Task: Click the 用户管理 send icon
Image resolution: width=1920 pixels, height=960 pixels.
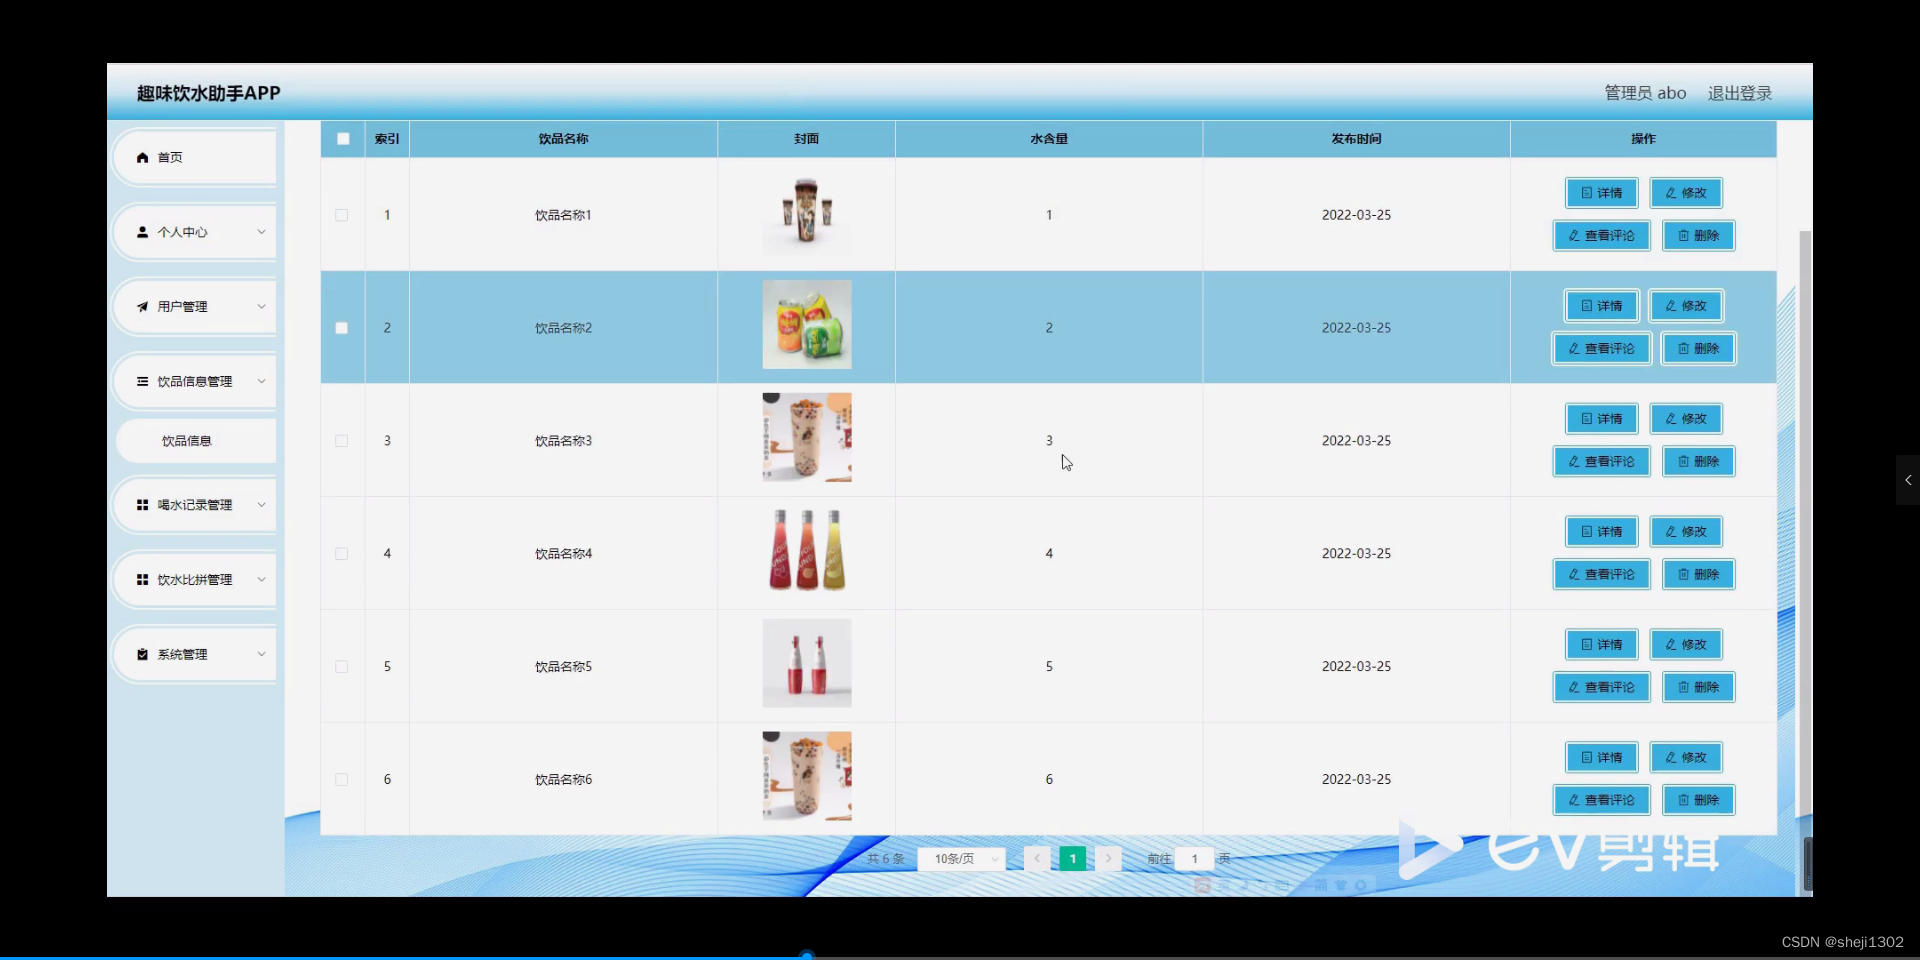Action: pos(143,306)
